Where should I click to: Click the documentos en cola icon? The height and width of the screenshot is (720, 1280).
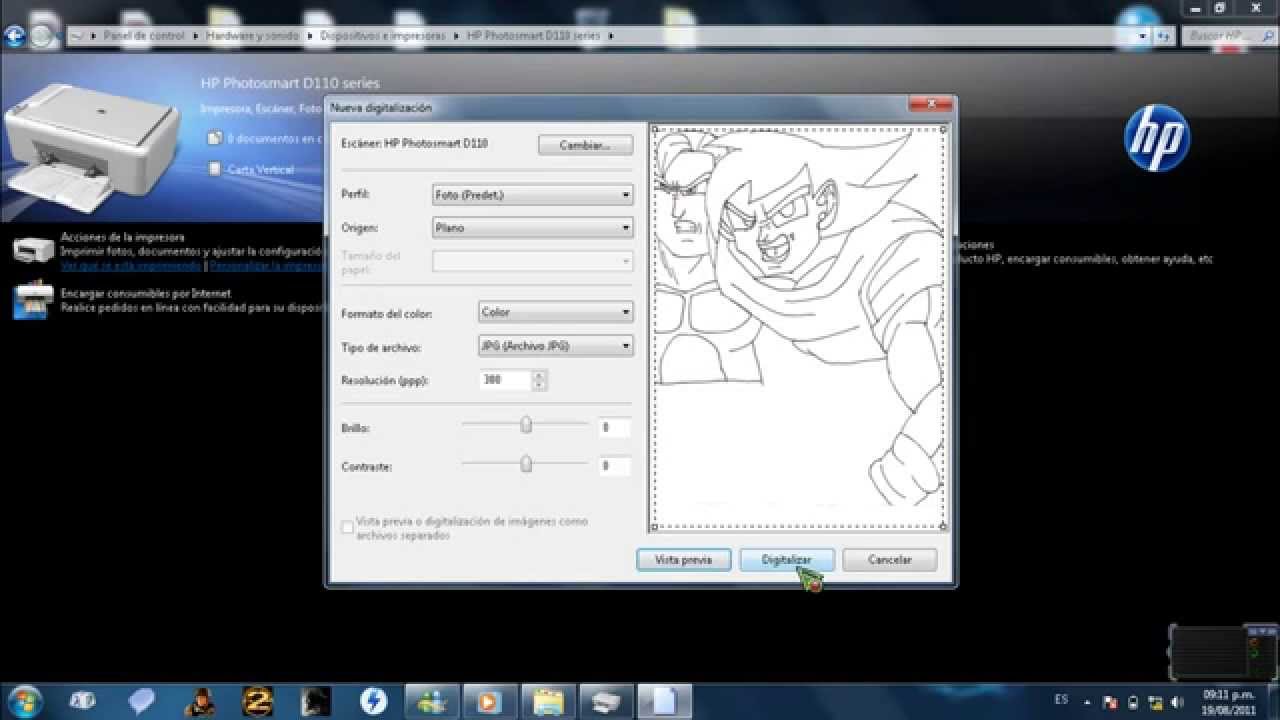(214, 138)
